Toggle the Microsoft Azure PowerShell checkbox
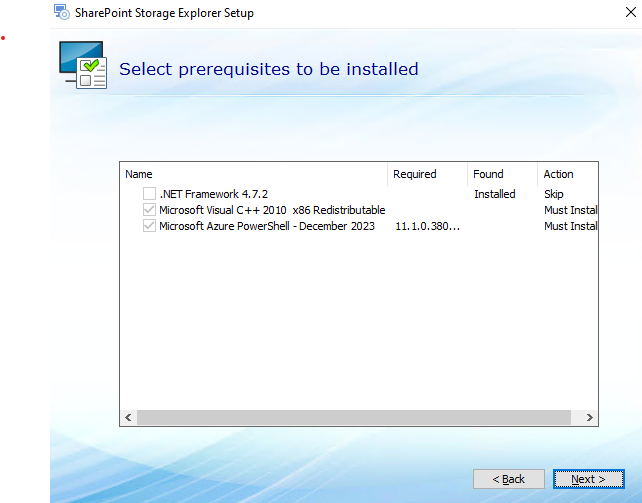The image size is (642, 503). coord(149,226)
